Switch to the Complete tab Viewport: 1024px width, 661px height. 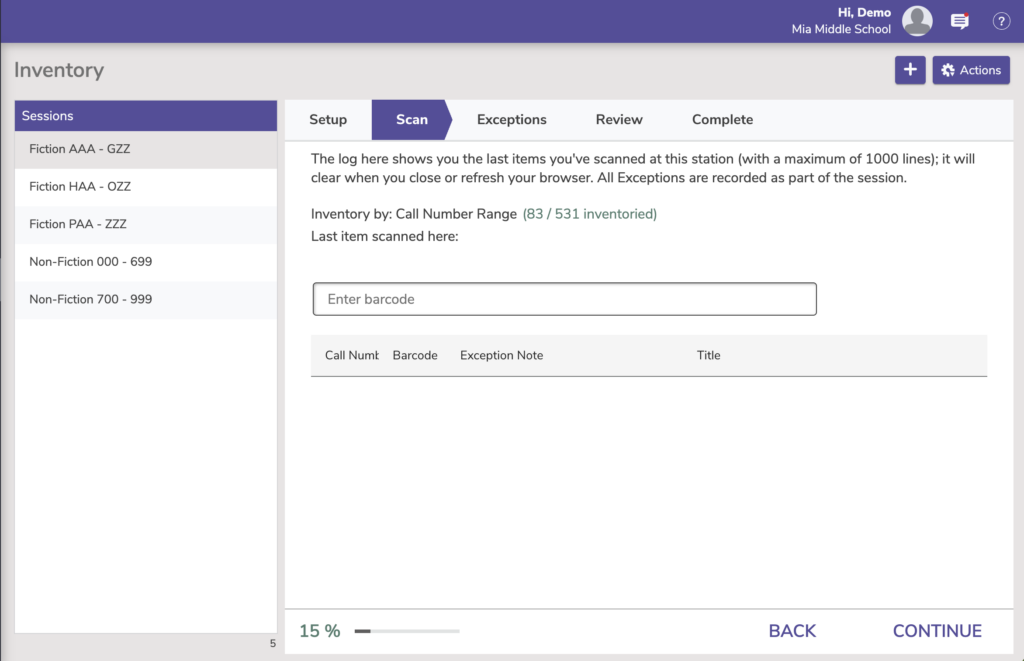tap(722, 120)
